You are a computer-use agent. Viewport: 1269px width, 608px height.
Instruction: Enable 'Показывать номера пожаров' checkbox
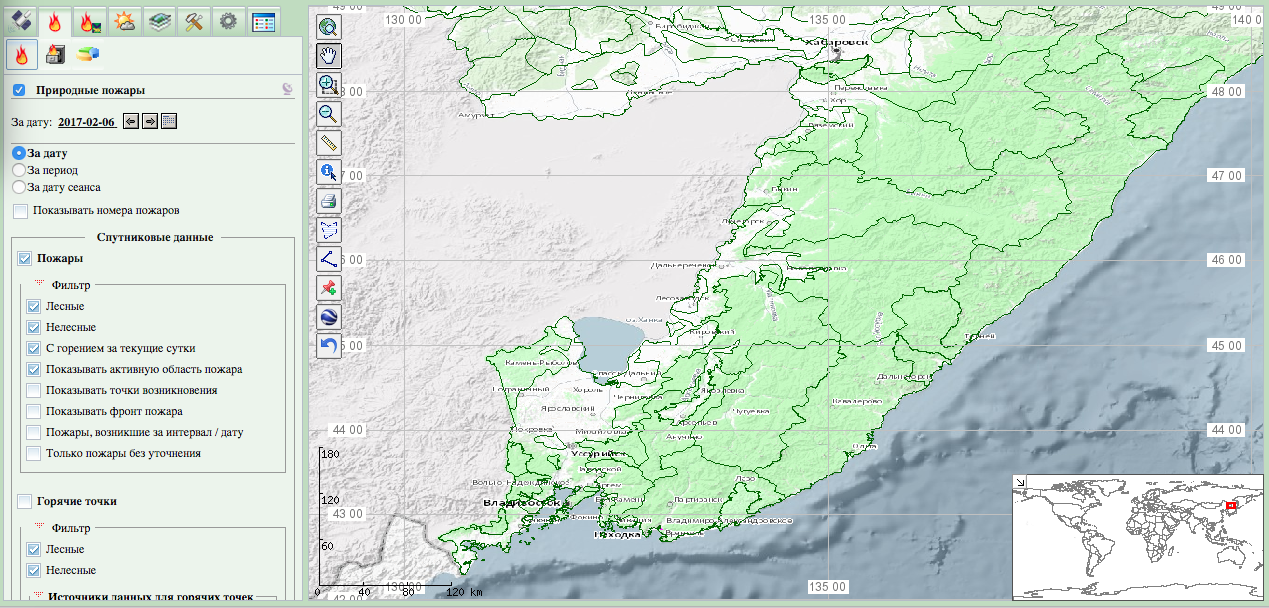(20, 211)
